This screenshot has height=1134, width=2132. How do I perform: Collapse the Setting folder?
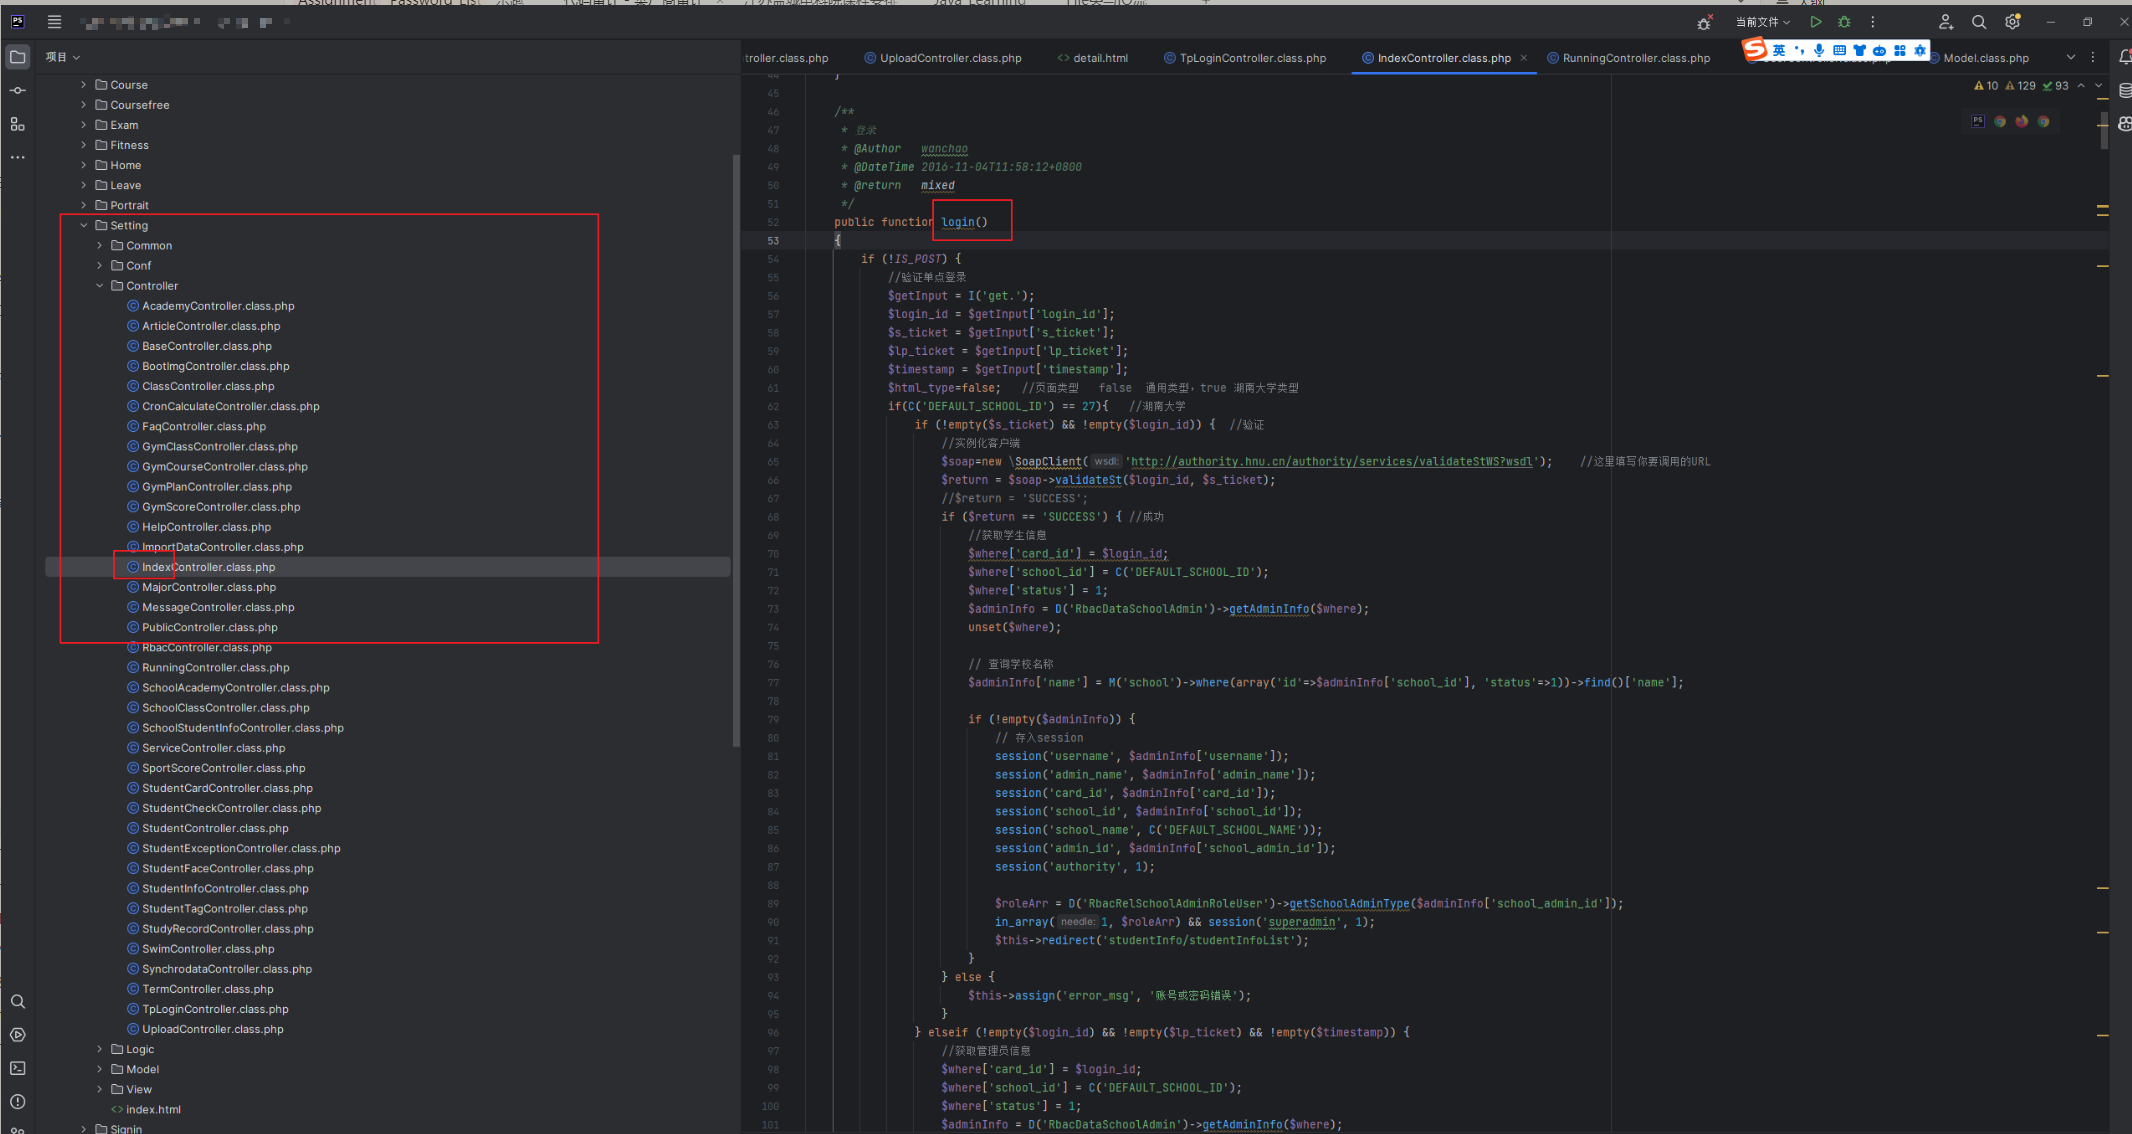click(x=84, y=225)
